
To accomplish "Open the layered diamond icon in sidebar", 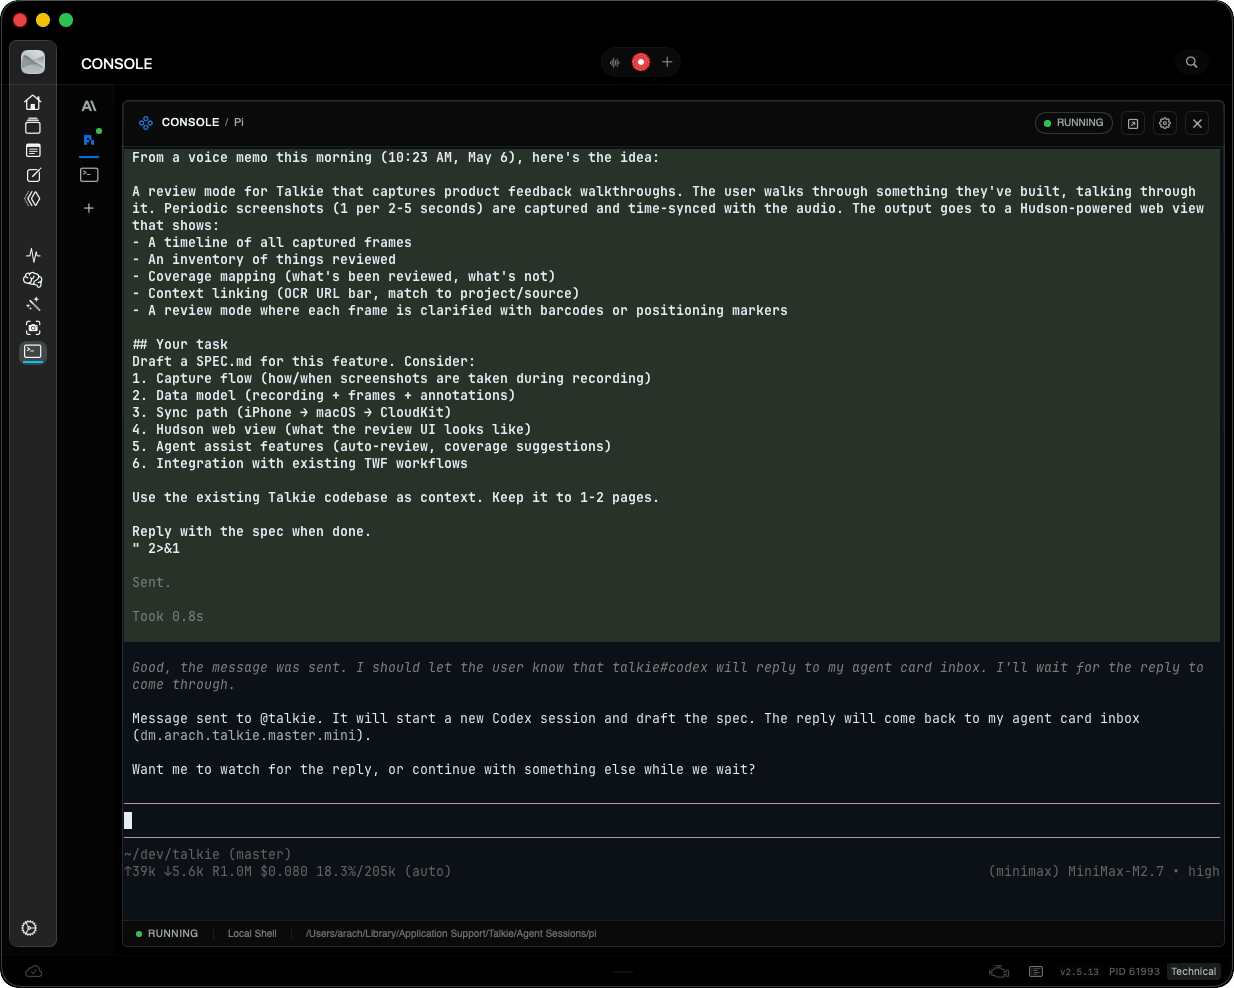I will click(x=33, y=199).
